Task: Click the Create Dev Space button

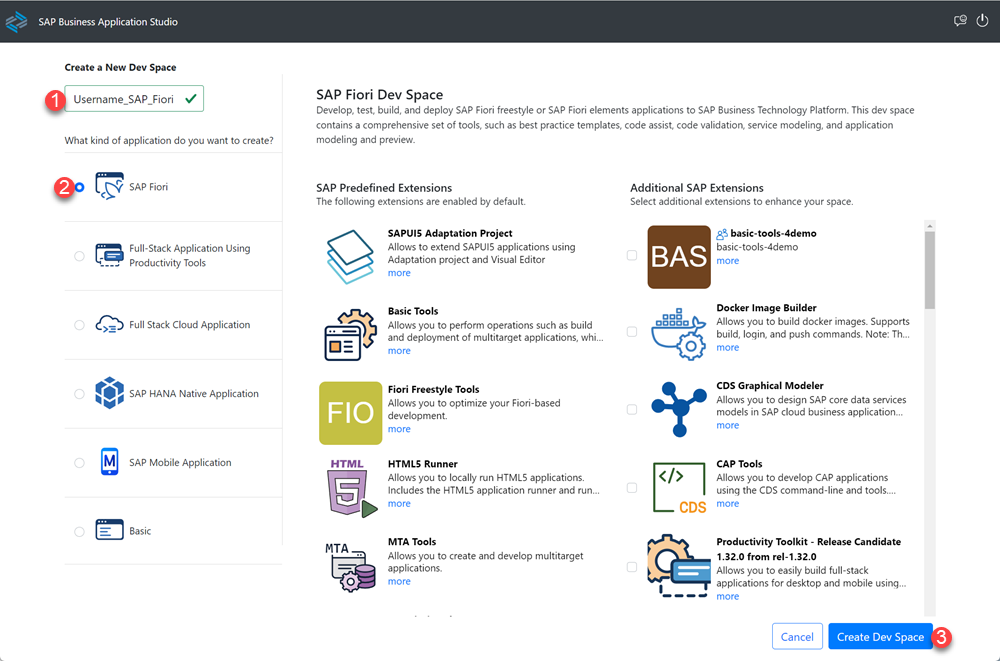Action: 880,637
